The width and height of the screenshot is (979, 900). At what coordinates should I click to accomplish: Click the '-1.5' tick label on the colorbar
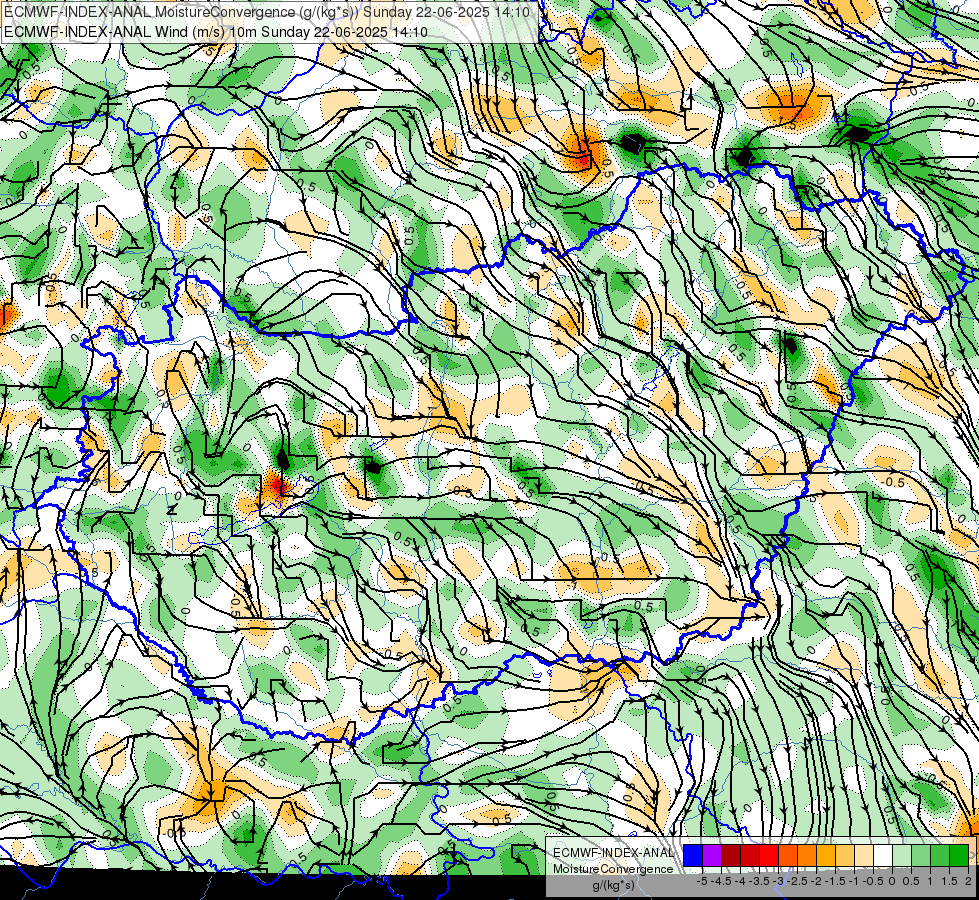click(834, 881)
